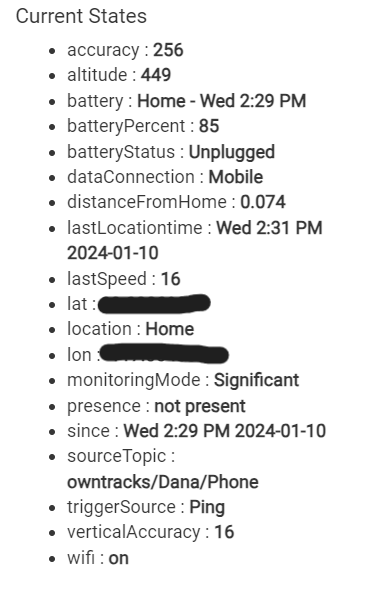Click the redacted lat value

coord(154,304)
